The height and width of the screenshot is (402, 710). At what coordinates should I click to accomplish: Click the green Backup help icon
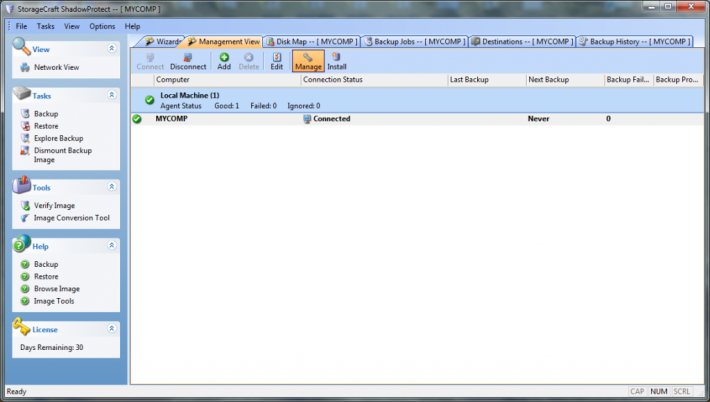(25, 264)
